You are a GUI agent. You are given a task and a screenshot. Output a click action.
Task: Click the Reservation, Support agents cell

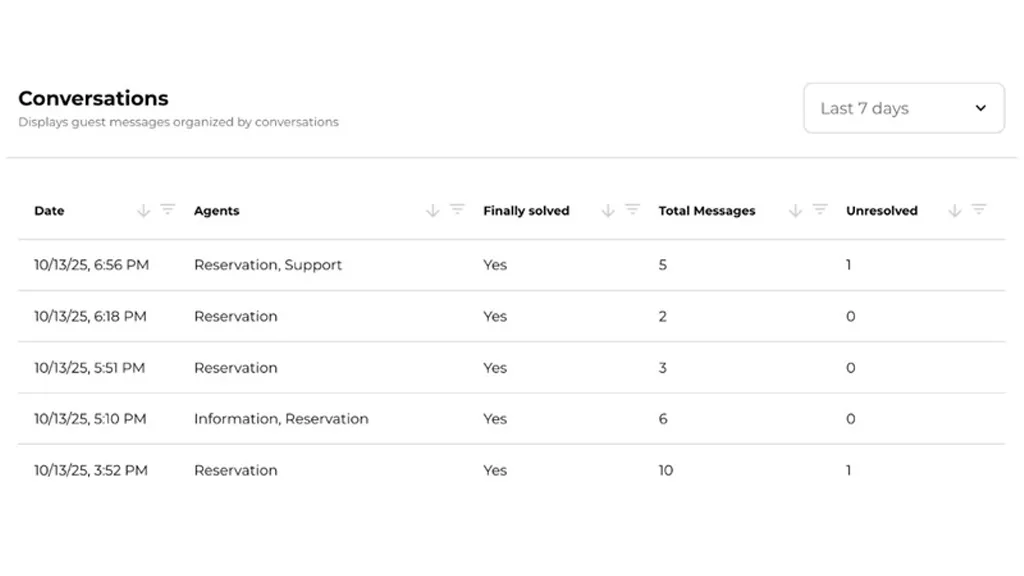(268, 265)
